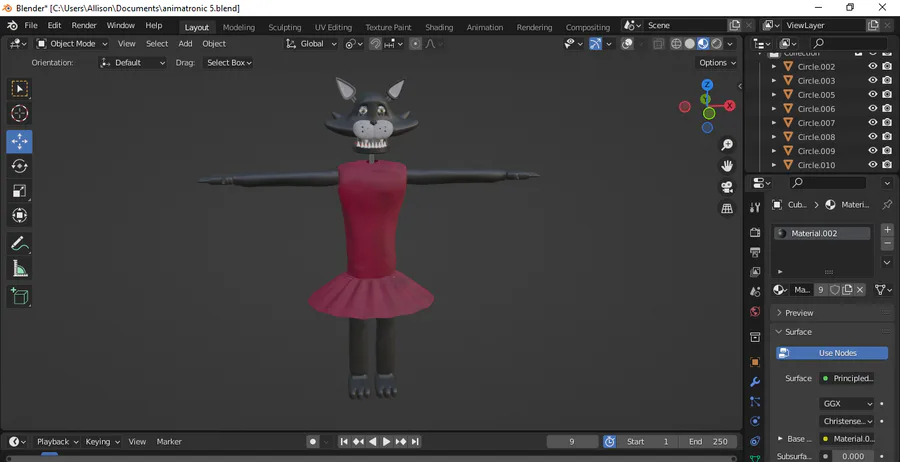The width and height of the screenshot is (900, 462).
Task: Open the Drag Select Box dropdown
Action: tap(228, 63)
